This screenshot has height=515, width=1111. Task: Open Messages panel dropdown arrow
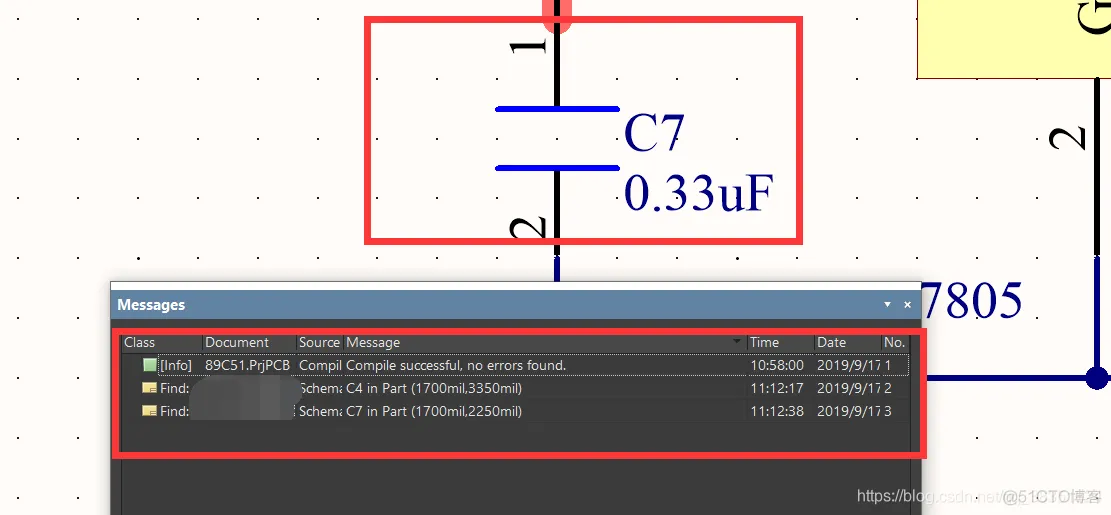coord(887,305)
